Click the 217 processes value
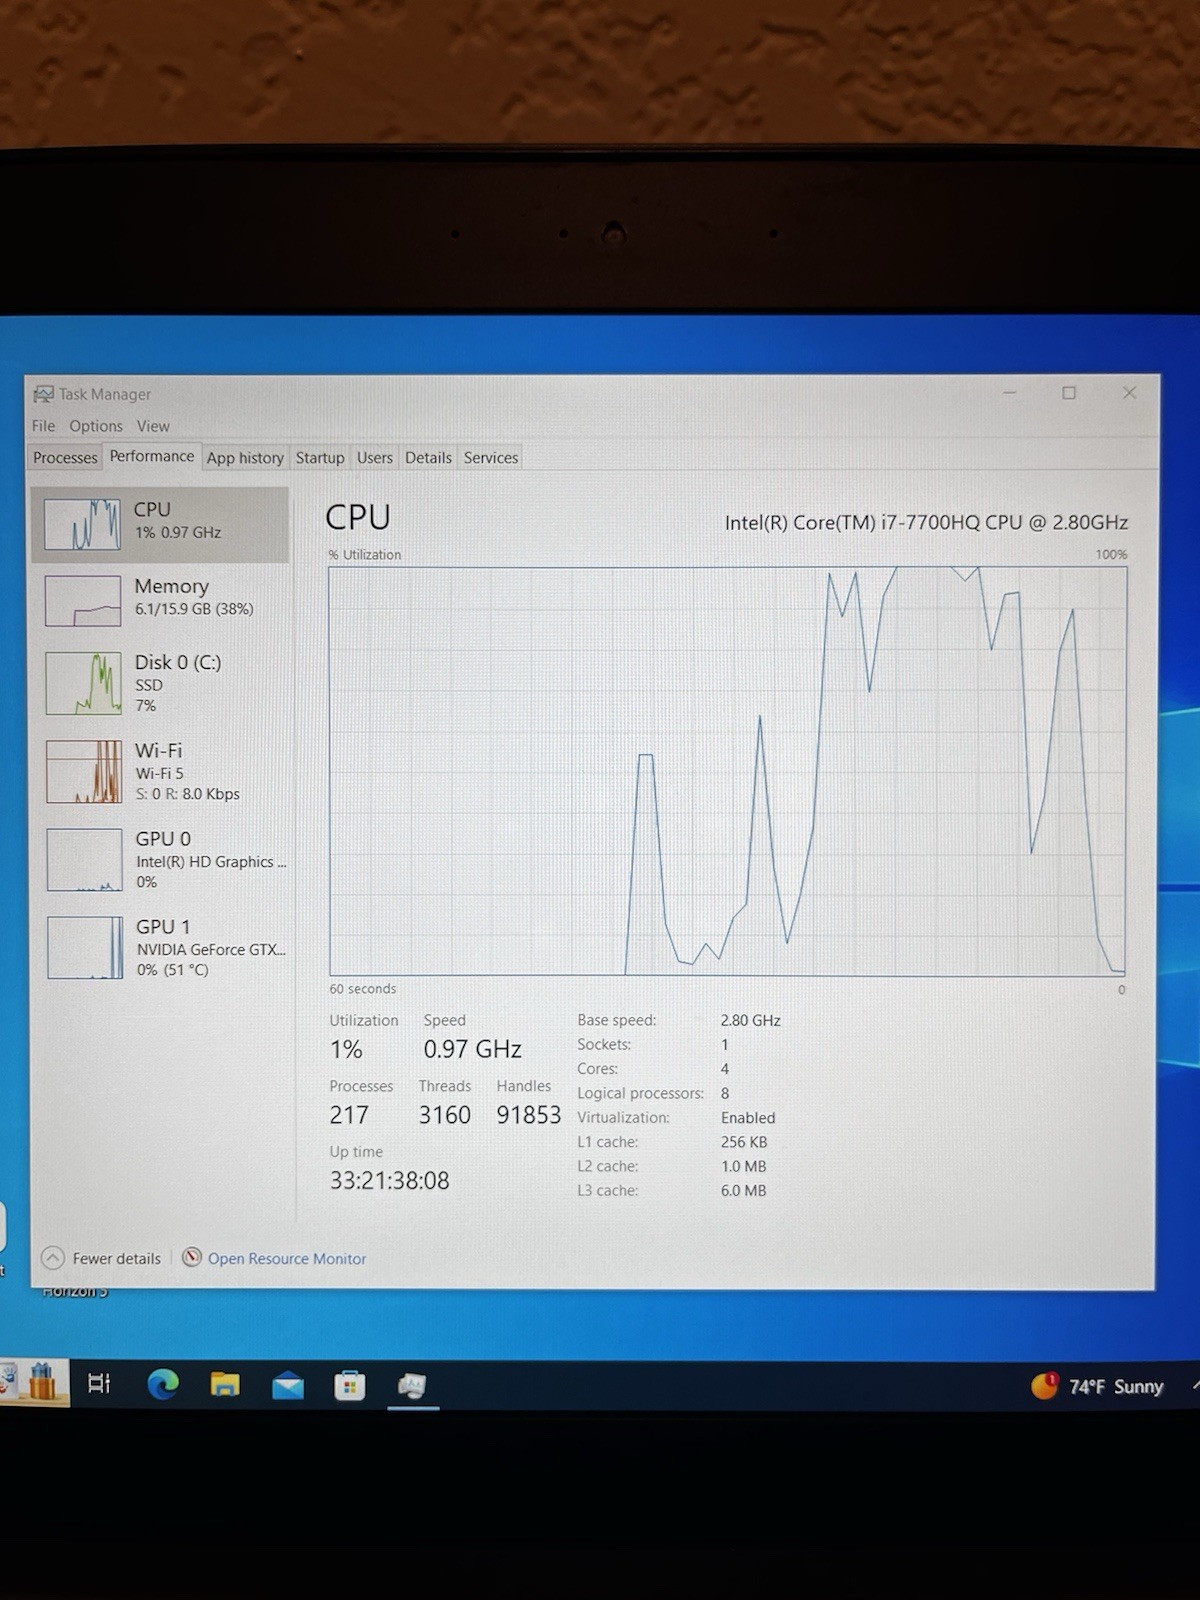Screen dimensions: 1200x1600 (349, 1115)
